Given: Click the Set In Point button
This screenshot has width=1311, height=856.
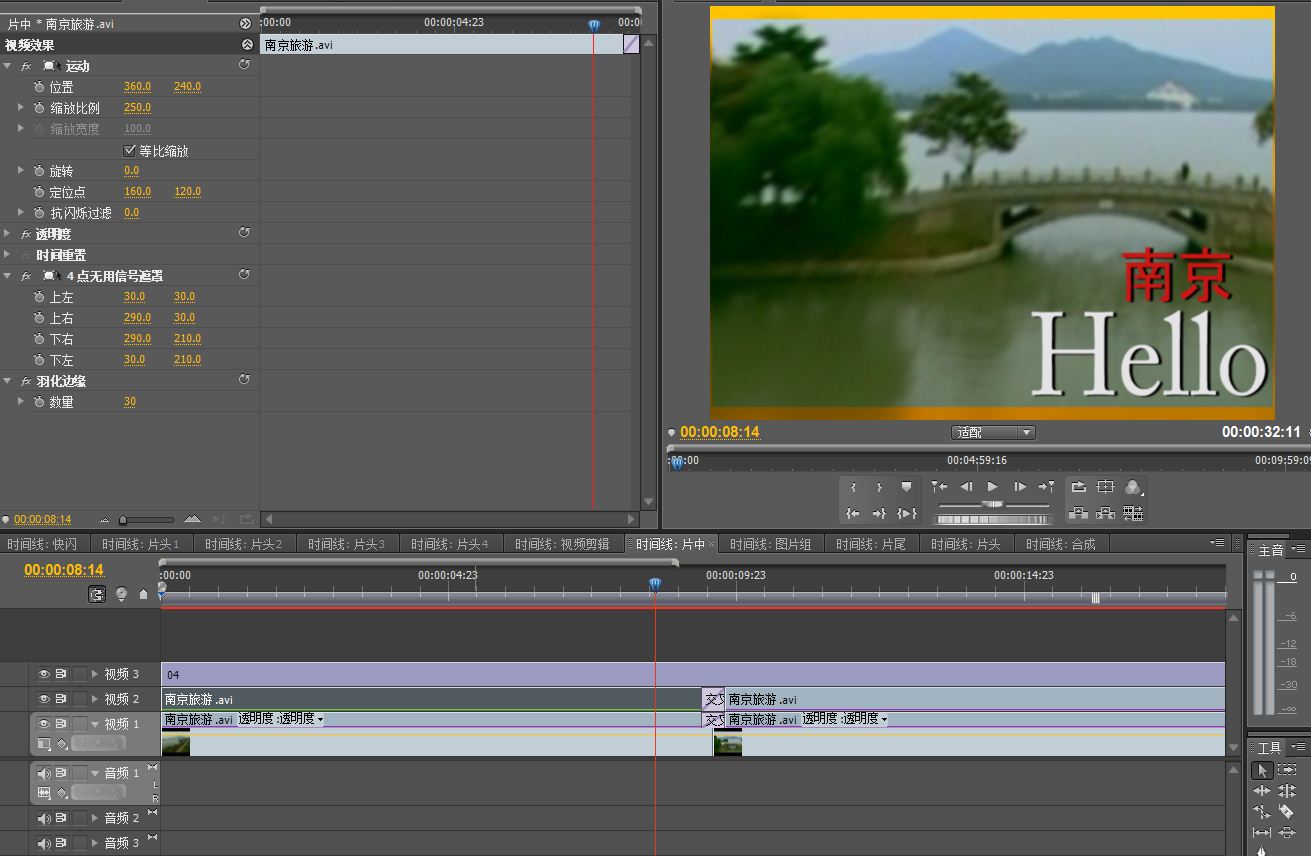Looking at the screenshot, I should coord(853,487).
